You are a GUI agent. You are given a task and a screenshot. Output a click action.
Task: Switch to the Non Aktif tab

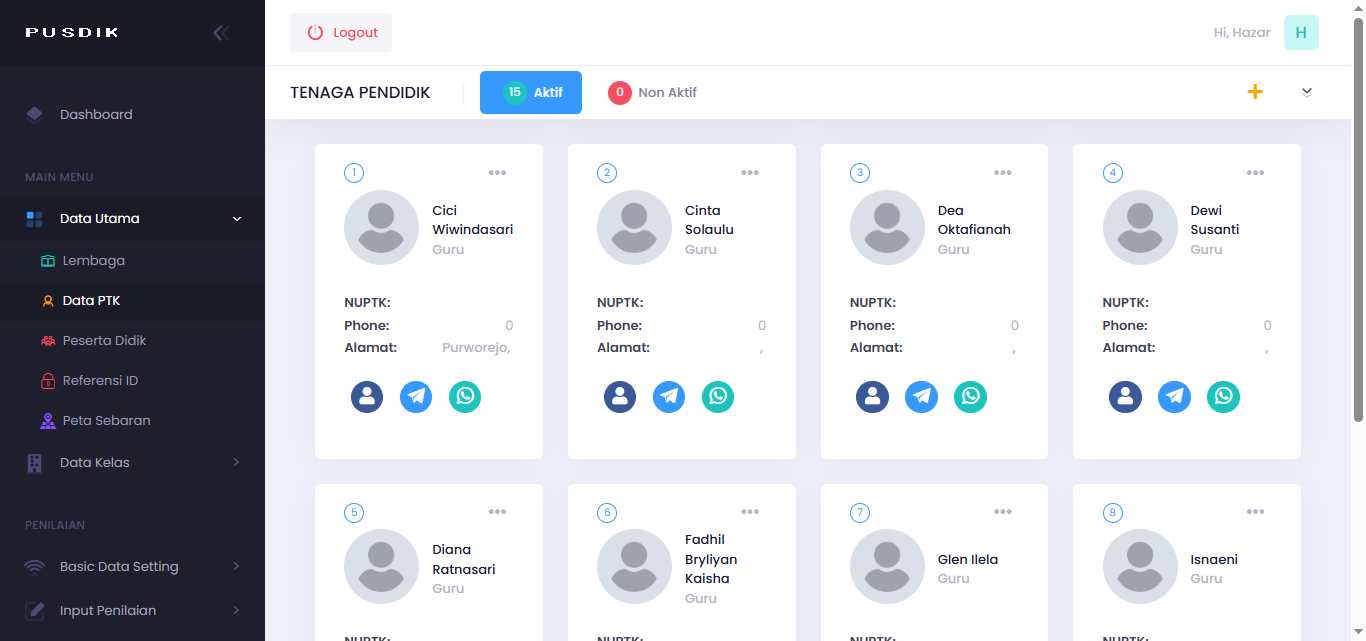652,92
